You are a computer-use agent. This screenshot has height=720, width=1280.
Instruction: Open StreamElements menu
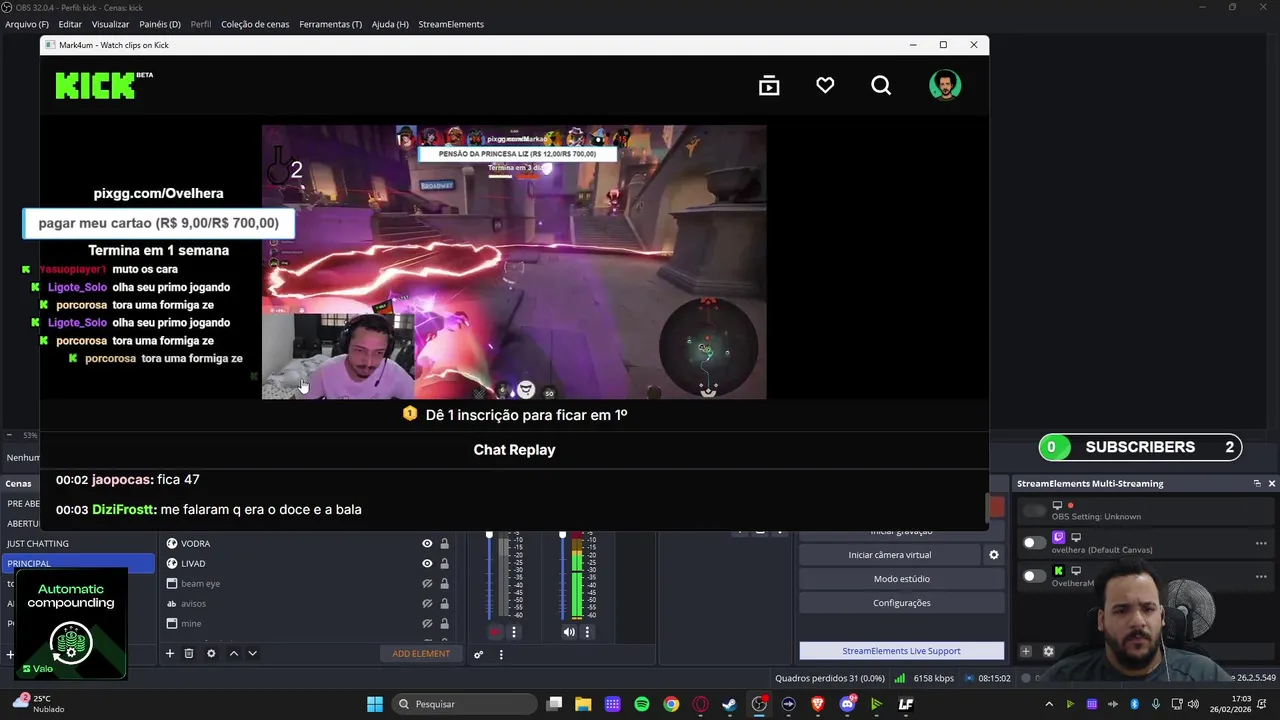(x=451, y=24)
